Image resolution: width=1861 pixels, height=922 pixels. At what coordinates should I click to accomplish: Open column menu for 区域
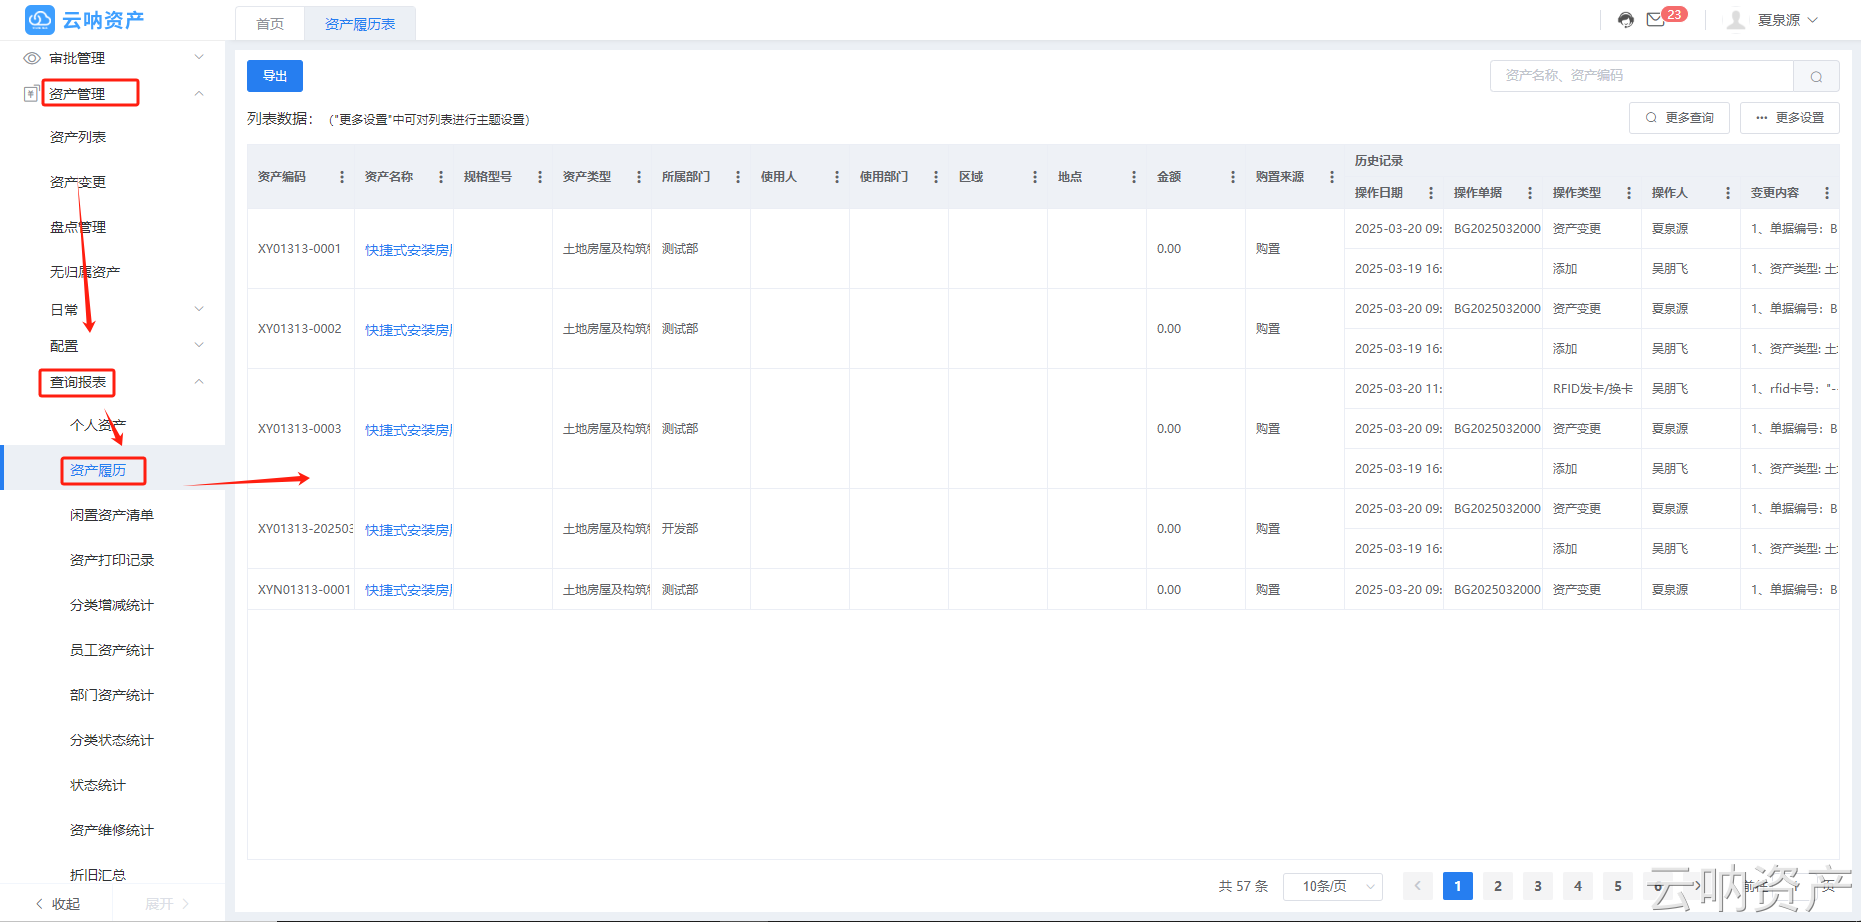coord(1035,177)
